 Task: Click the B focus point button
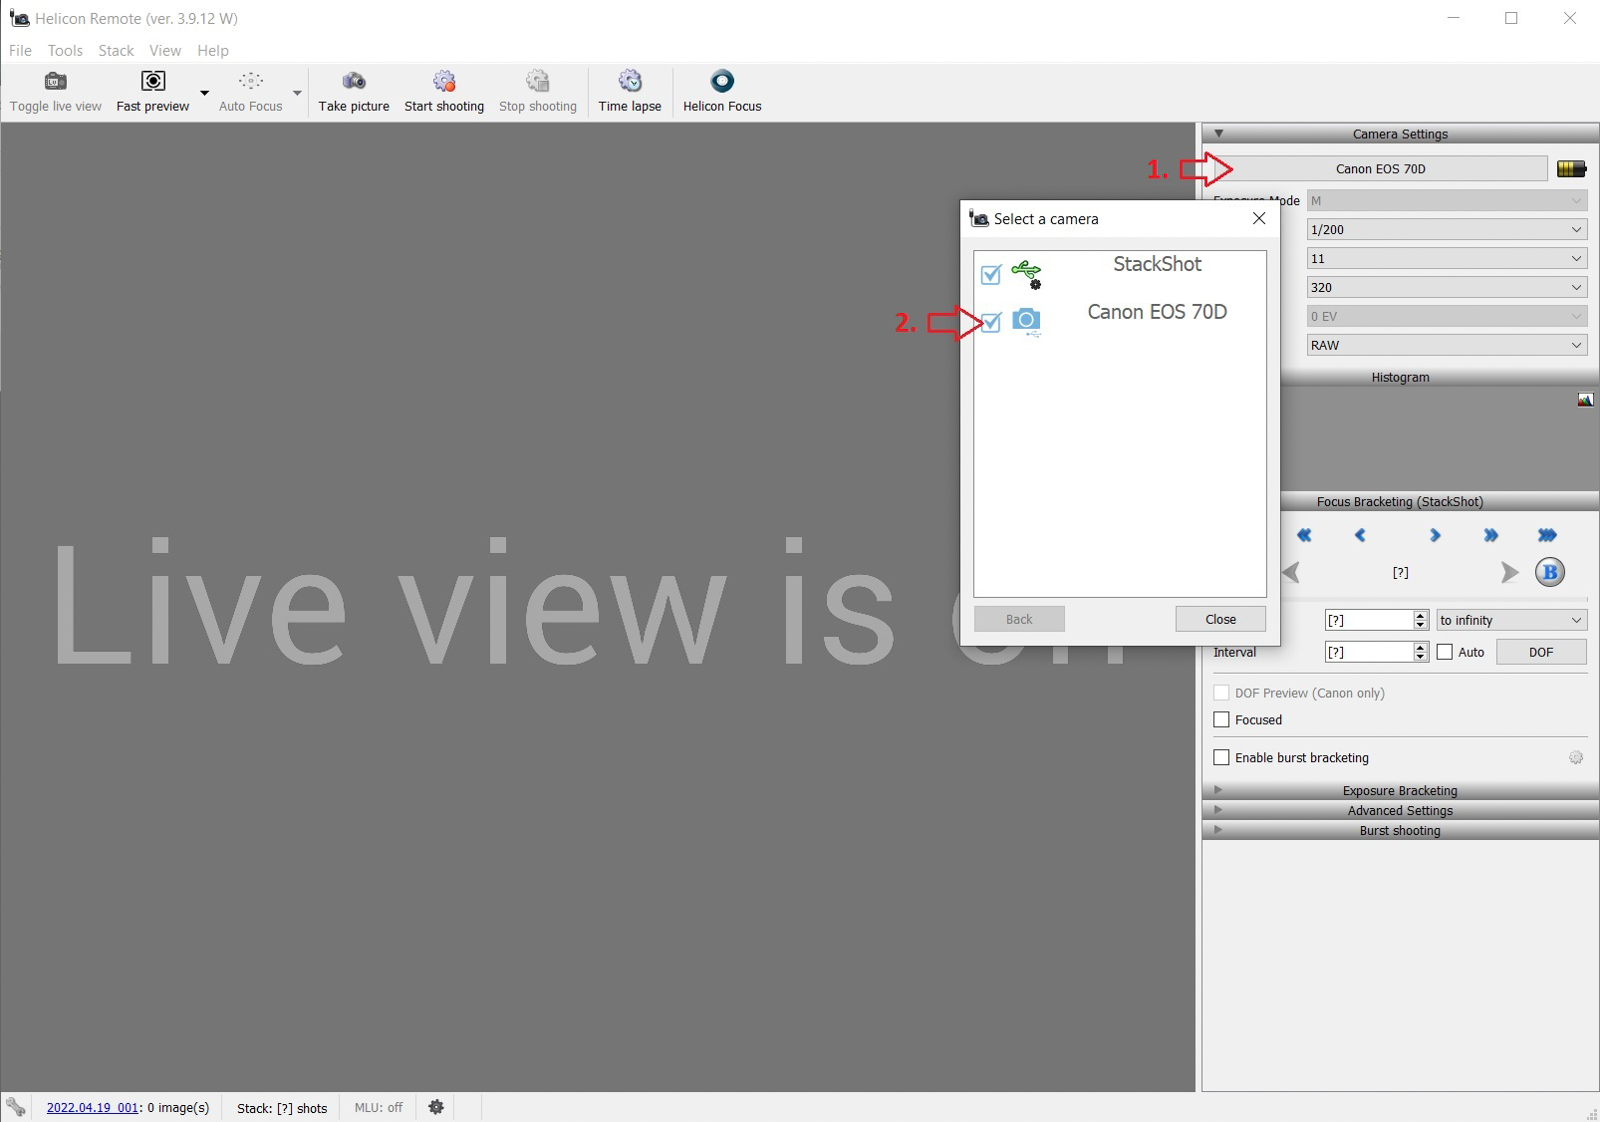(x=1549, y=572)
